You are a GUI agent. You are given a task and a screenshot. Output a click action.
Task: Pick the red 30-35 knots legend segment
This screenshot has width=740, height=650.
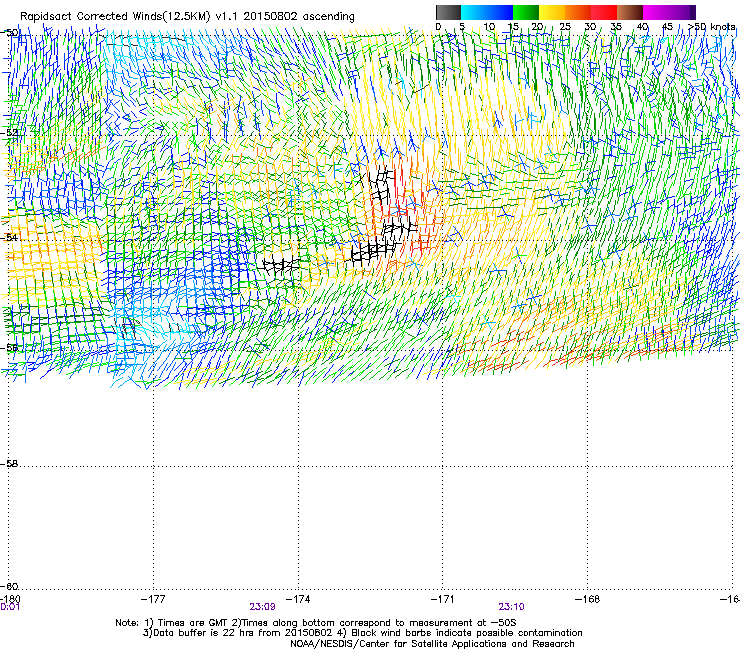604,12
